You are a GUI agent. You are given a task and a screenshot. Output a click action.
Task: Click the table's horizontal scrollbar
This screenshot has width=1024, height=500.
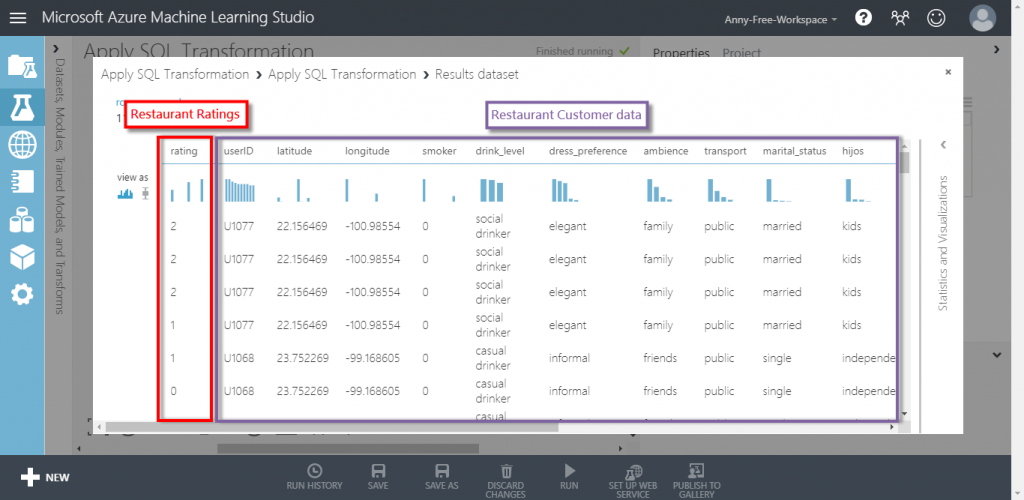(331, 427)
